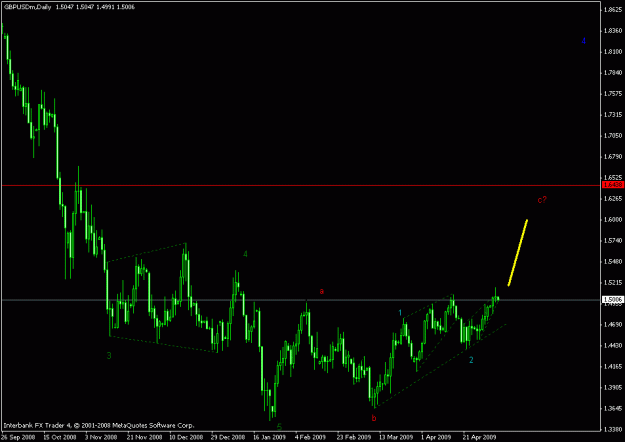Select the green wave label 4
Image resolution: width=625 pixels, height=442 pixels.
pos(245,254)
